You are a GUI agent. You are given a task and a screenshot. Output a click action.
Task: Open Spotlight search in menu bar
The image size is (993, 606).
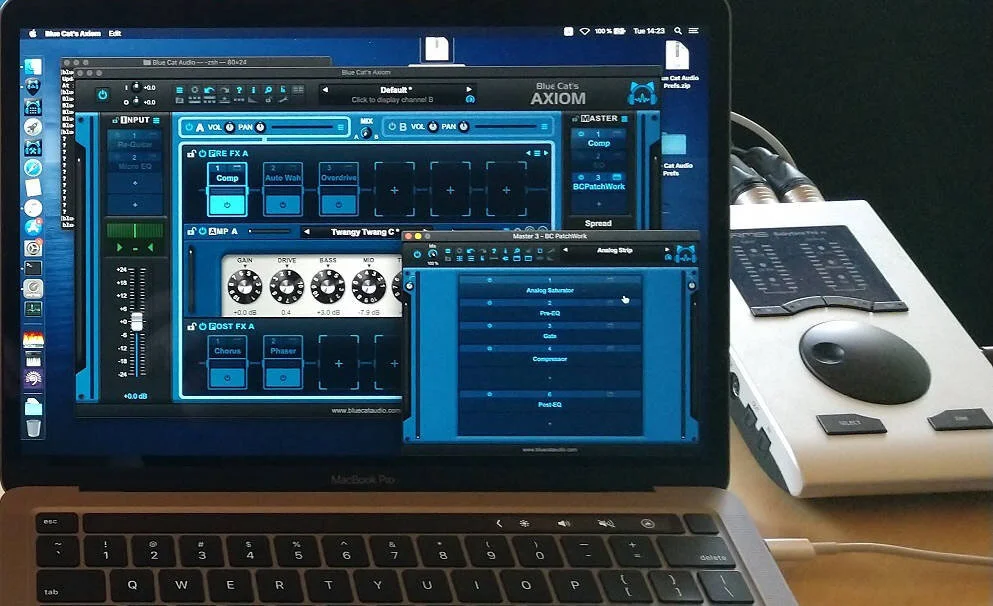click(678, 30)
